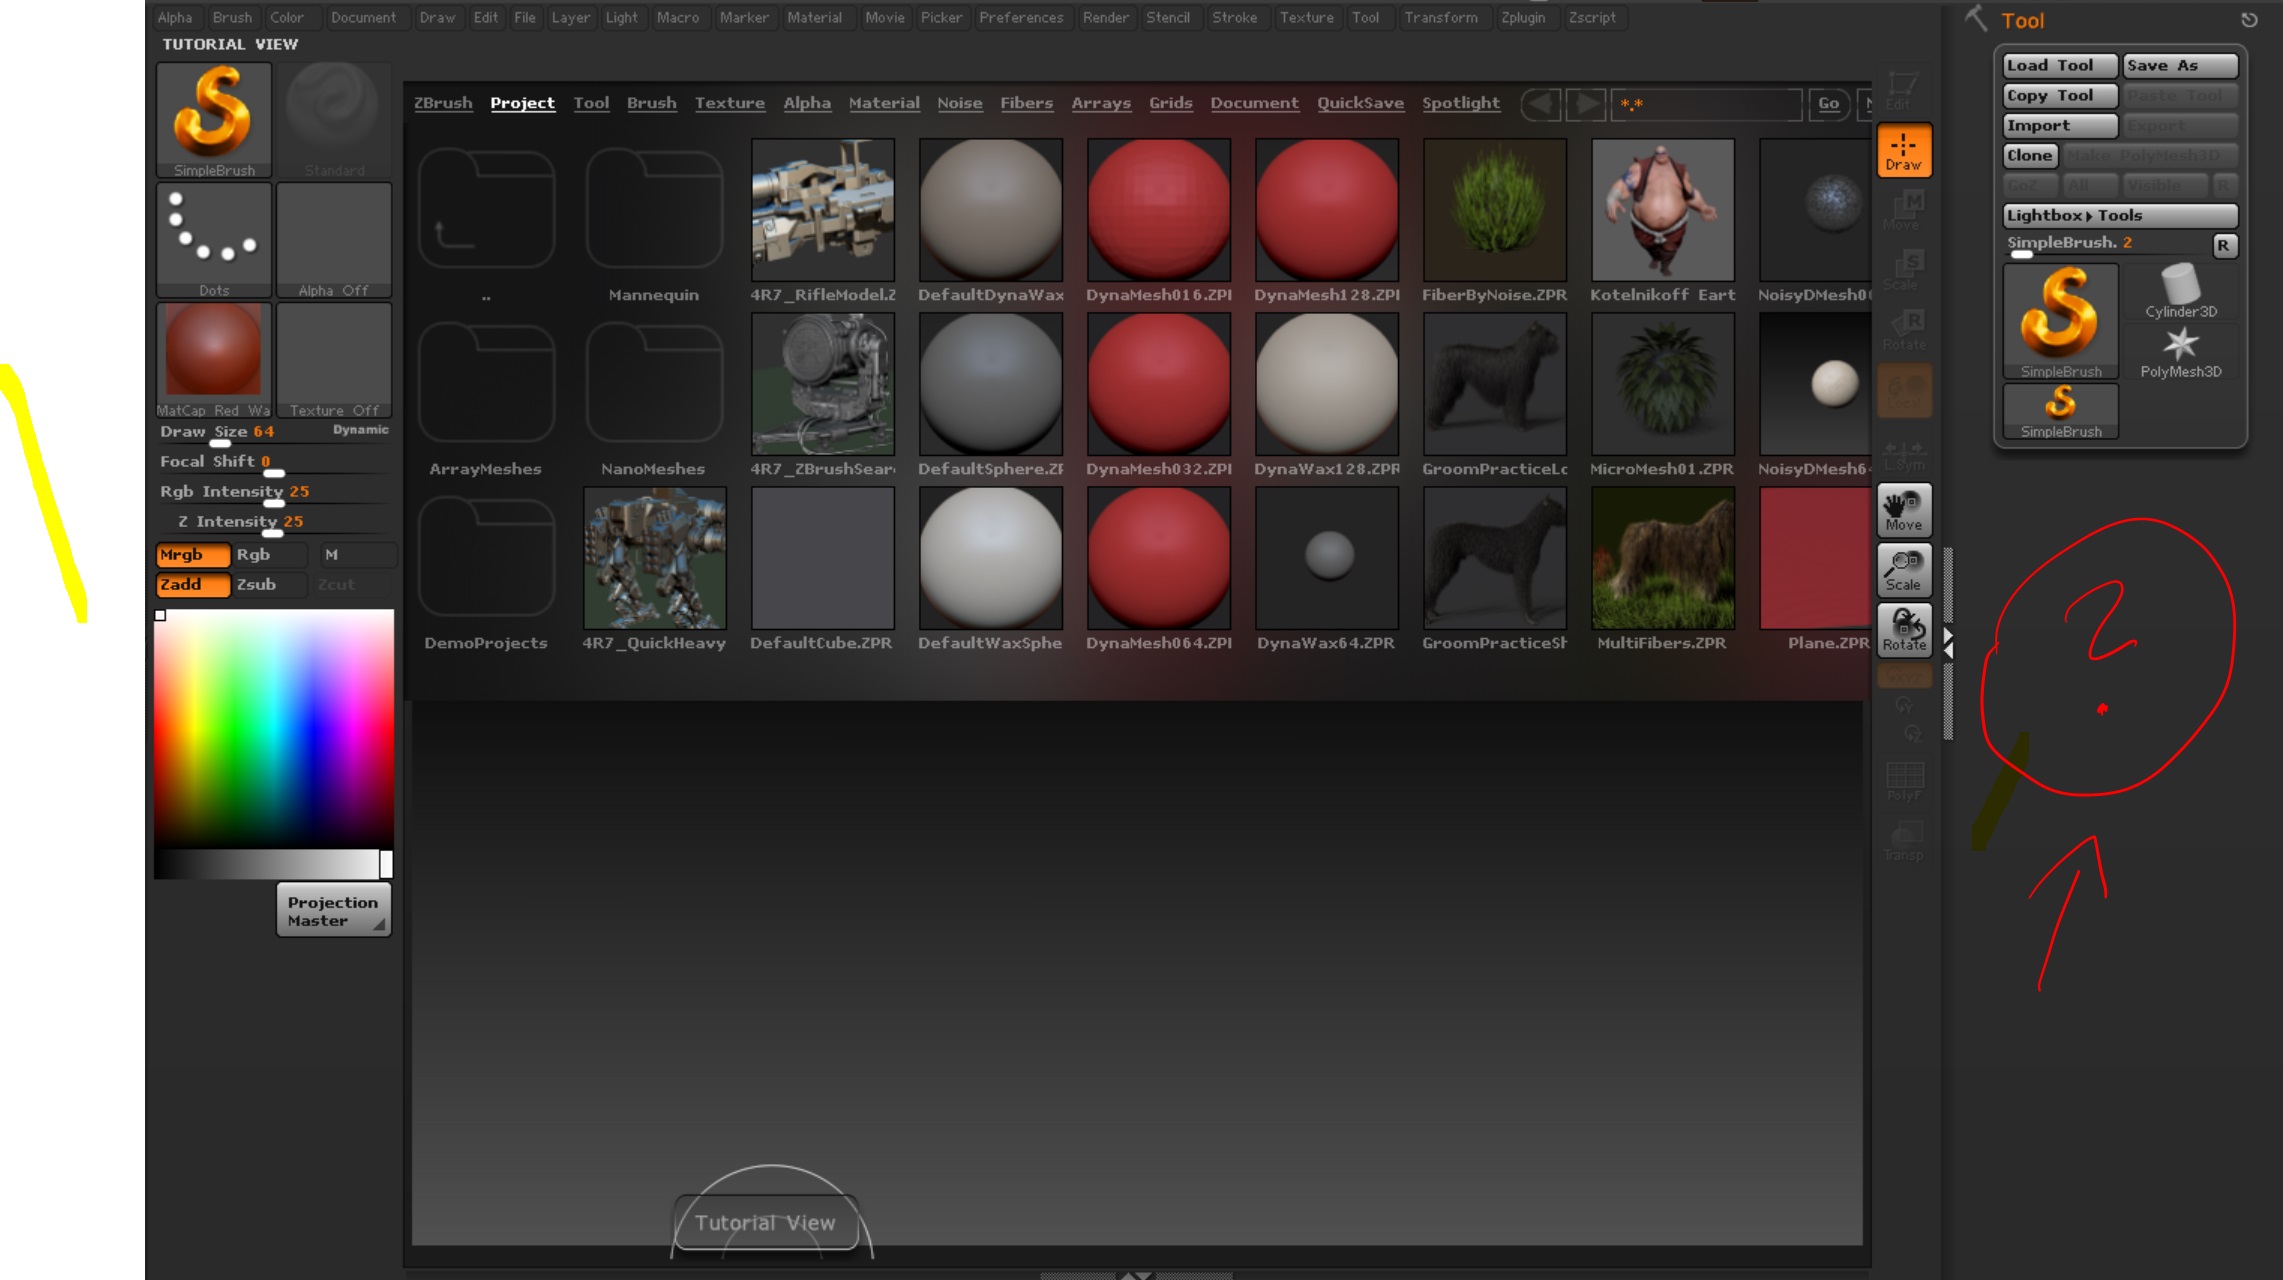Click the Tutorial View button
The width and height of the screenshot is (2283, 1280).
766,1222
